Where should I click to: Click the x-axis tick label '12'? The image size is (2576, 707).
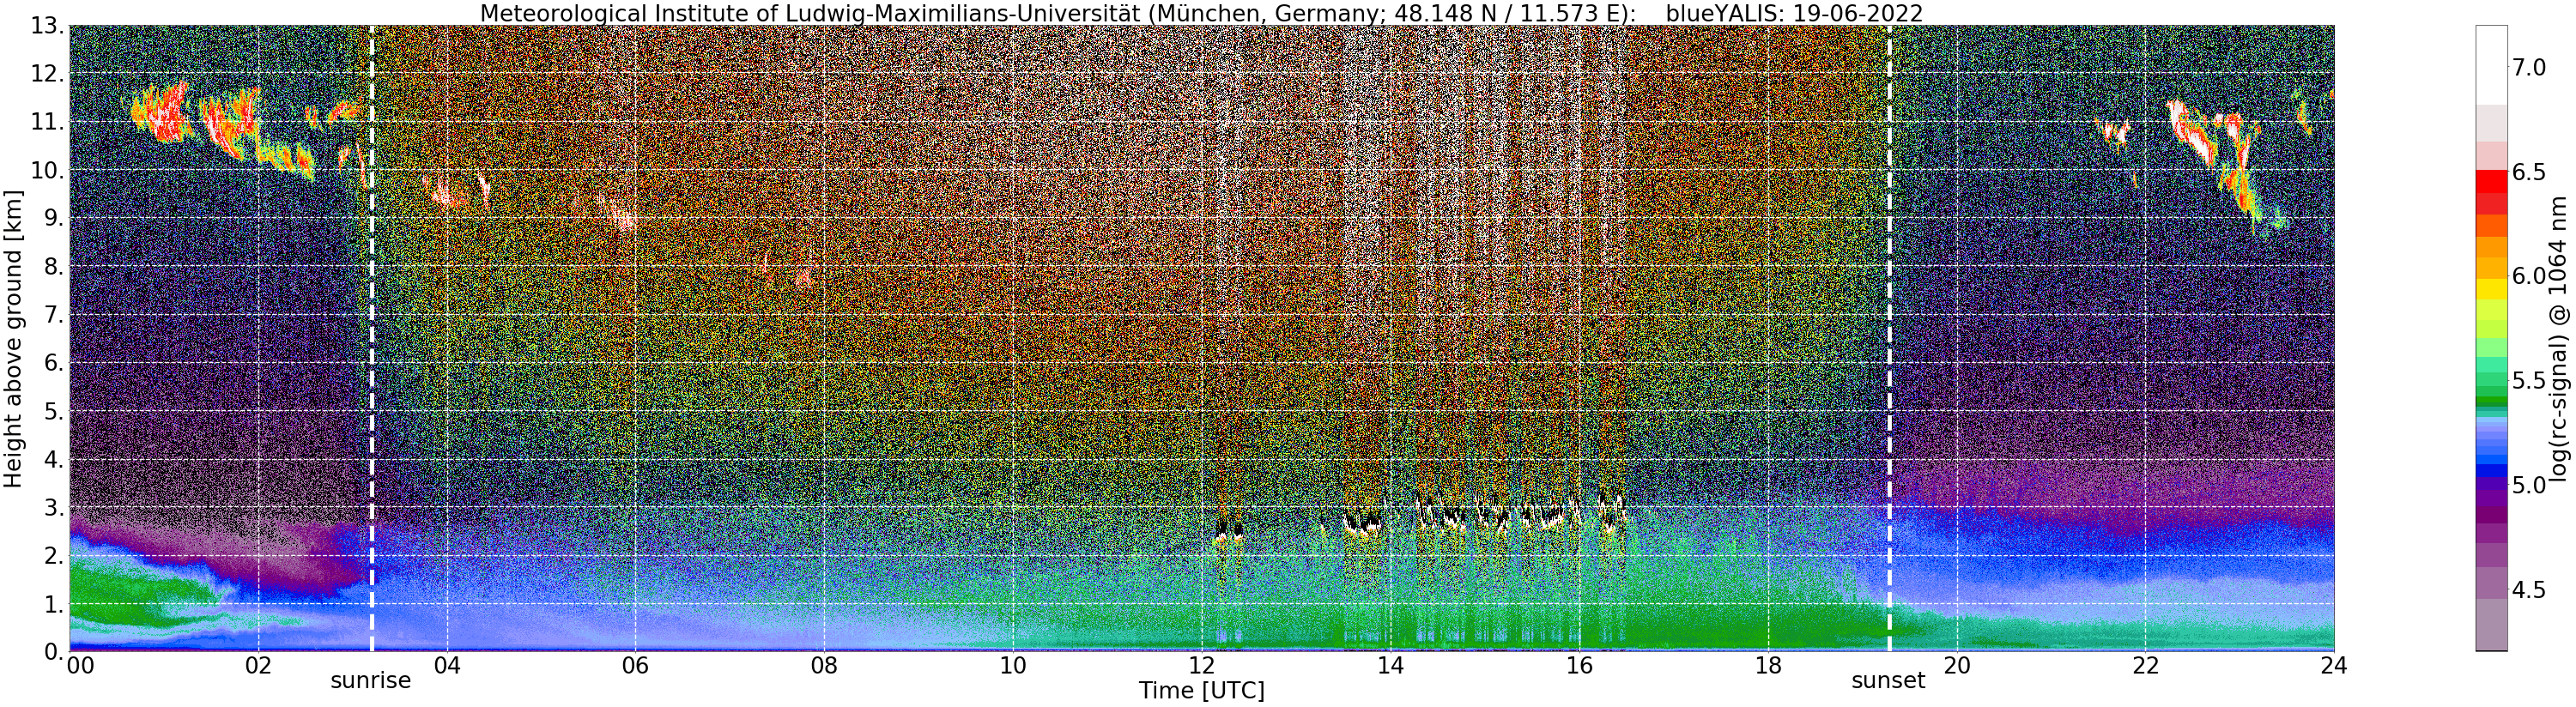1201,666
